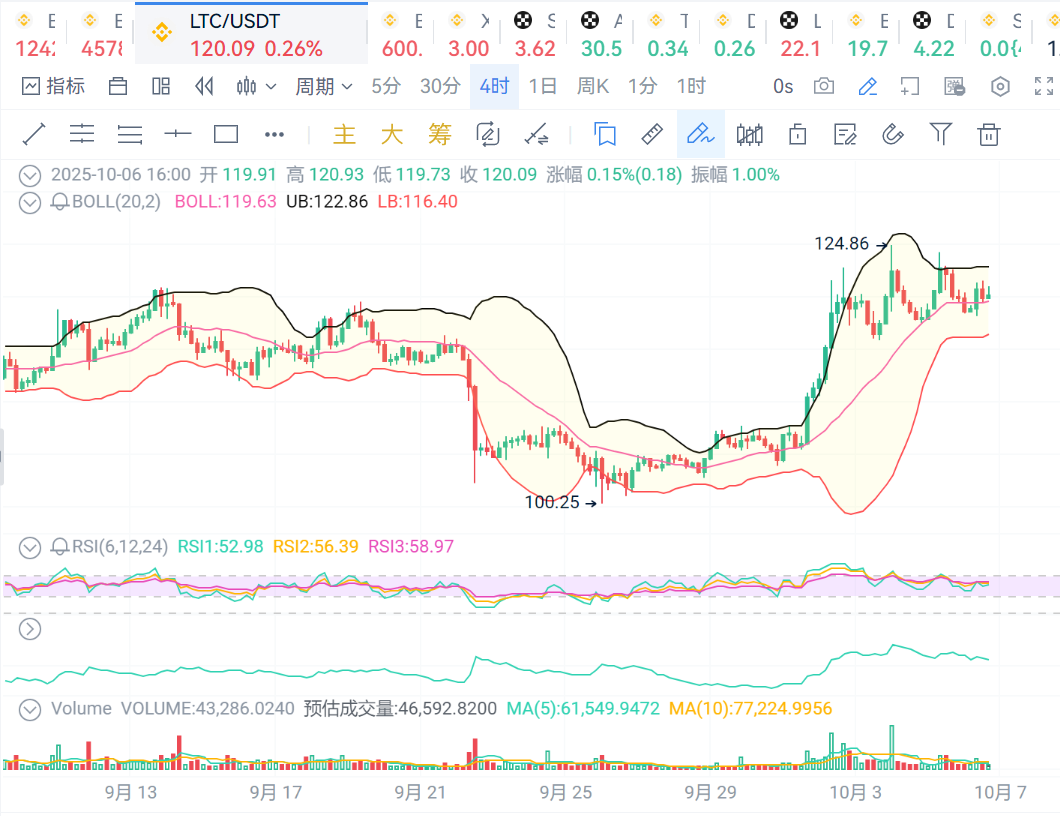
Task: Click the rewind double-arrow icon
Action: click(x=204, y=87)
